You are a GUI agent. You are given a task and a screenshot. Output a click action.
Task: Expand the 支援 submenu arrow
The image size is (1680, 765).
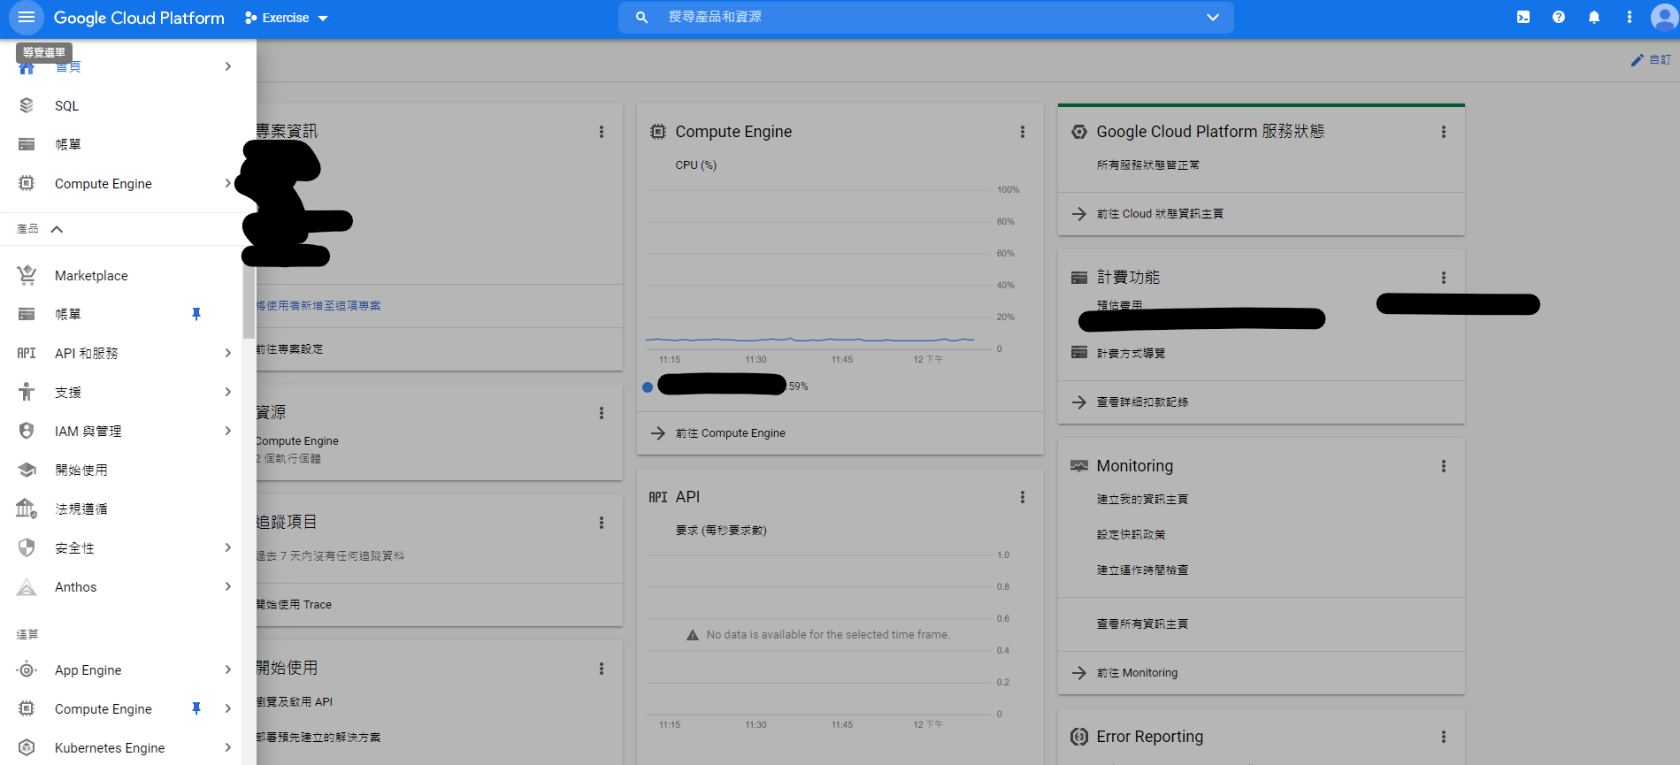click(x=228, y=392)
